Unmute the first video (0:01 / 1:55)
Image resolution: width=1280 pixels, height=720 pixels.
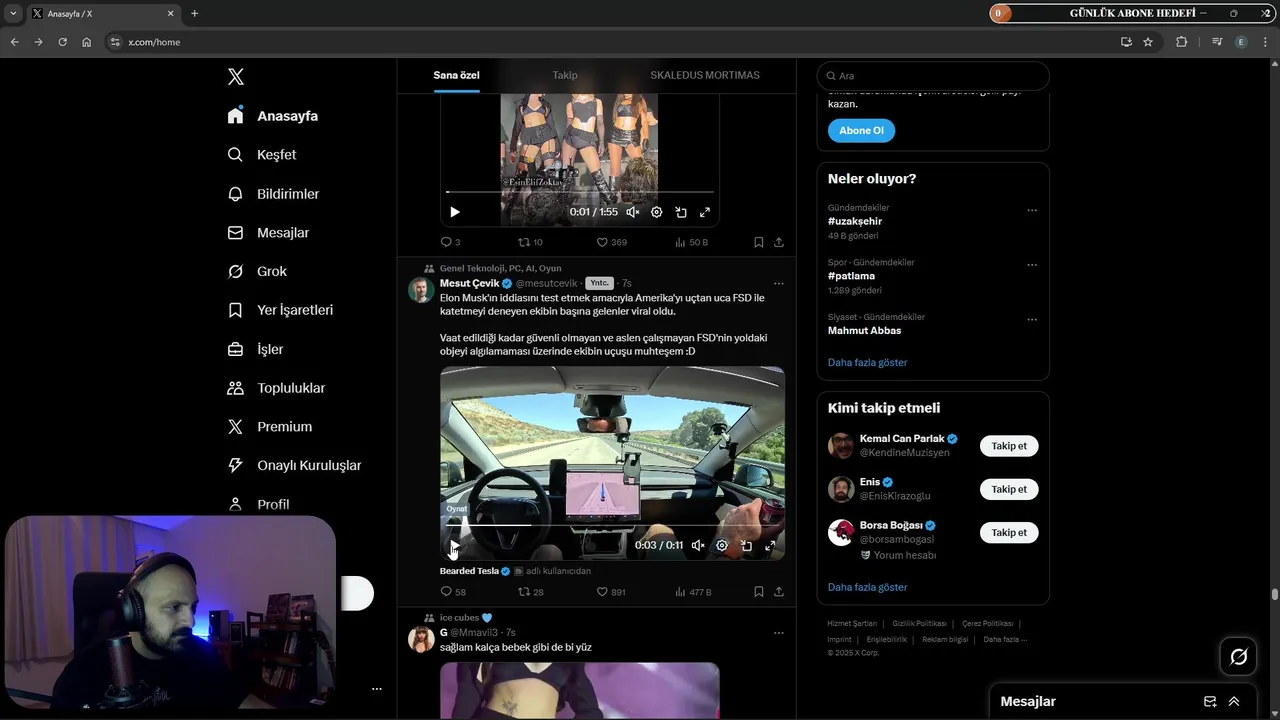pyautogui.click(x=632, y=212)
